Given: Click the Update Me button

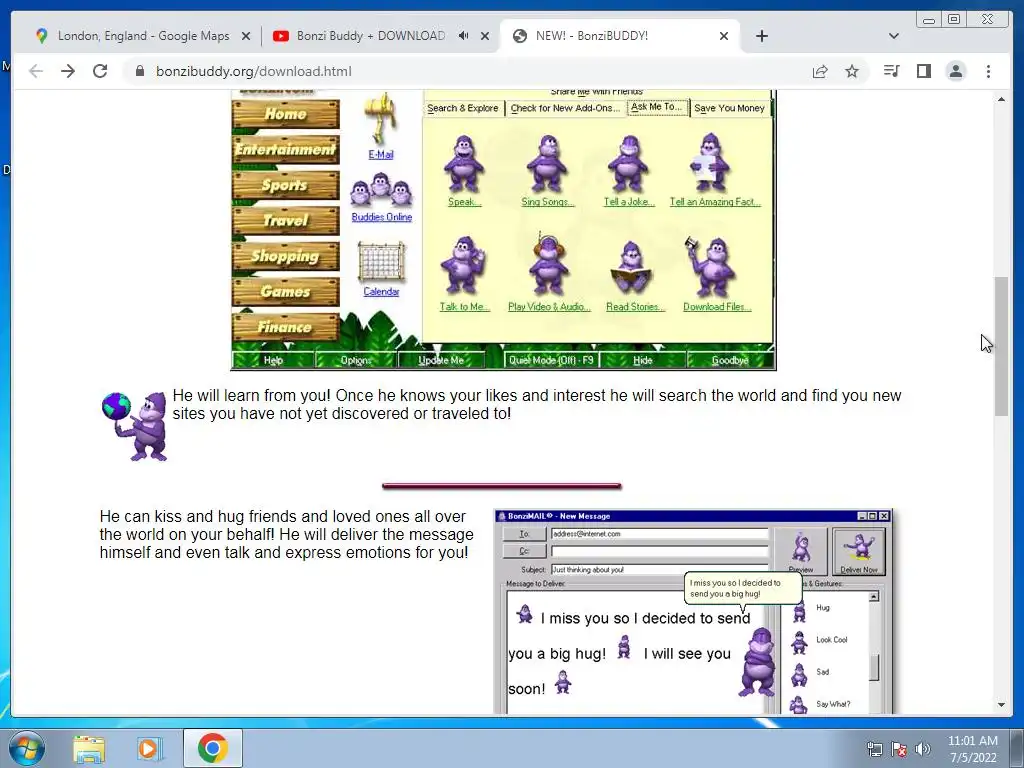Looking at the screenshot, I should pos(441,360).
